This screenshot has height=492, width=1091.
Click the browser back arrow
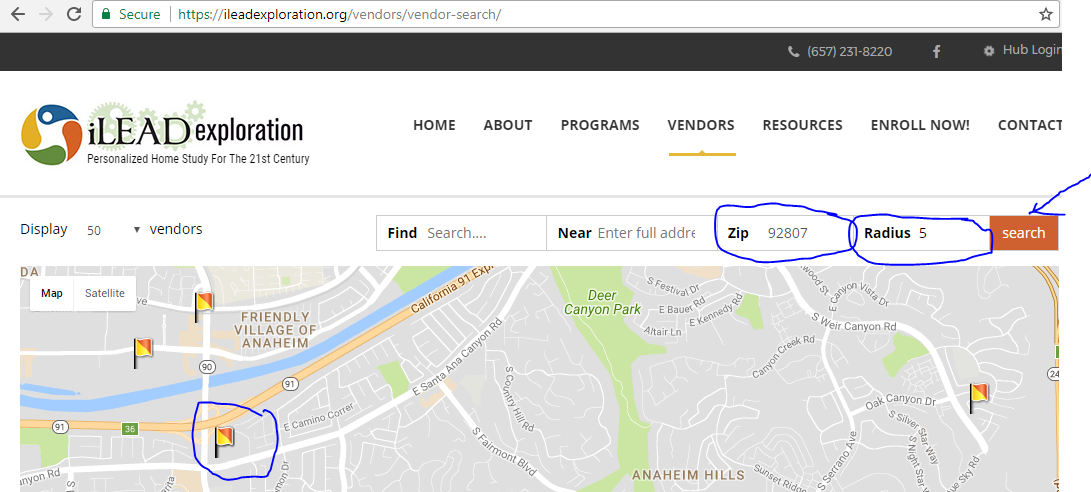17,14
